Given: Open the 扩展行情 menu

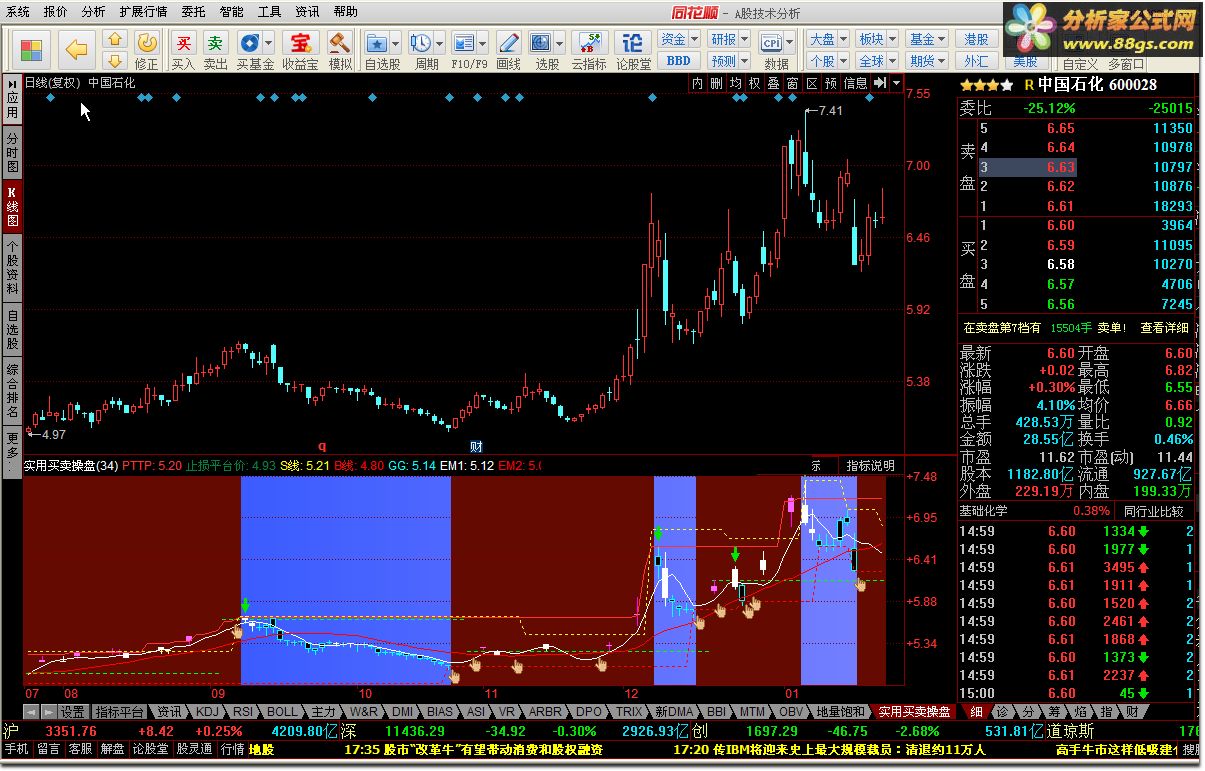Looking at the screenshot, I should (143, 12).
